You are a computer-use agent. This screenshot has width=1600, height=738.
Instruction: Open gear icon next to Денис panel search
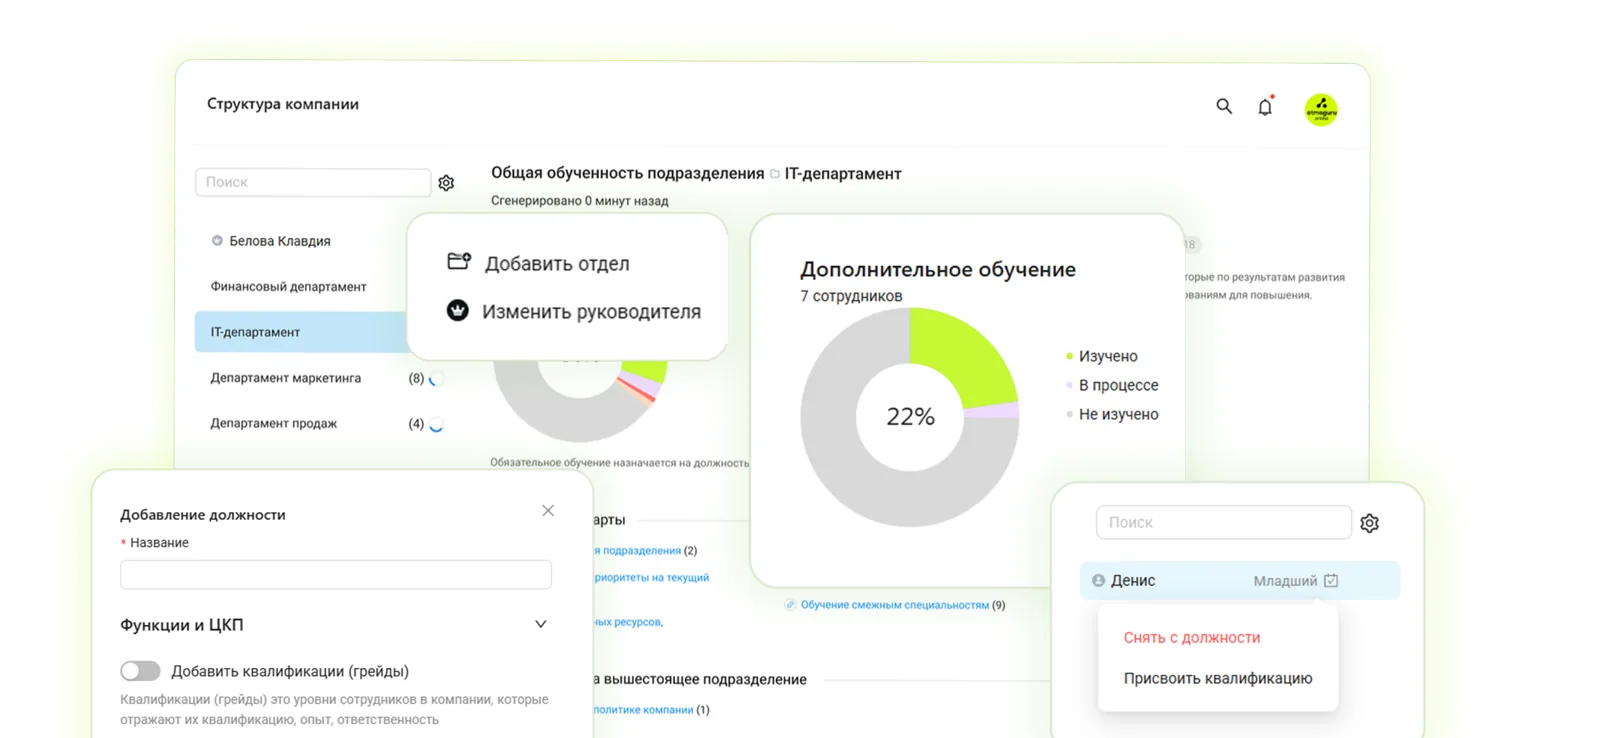[1369, 523]
